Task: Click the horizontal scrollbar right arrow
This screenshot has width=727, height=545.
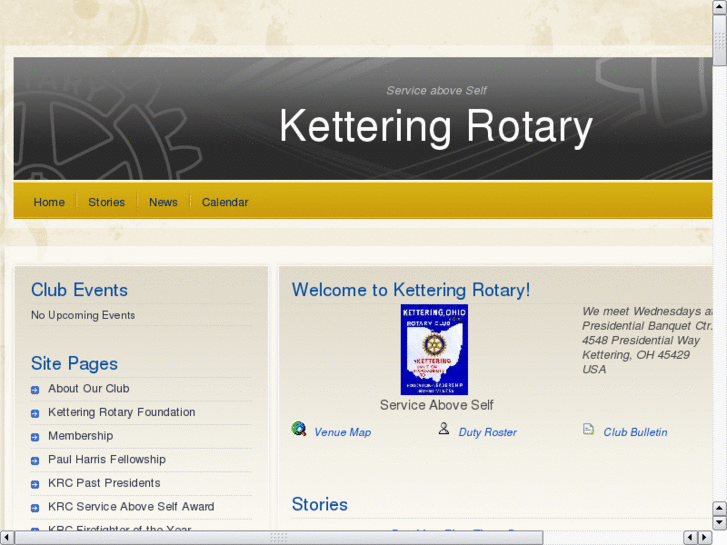Action: pos(705,538)
